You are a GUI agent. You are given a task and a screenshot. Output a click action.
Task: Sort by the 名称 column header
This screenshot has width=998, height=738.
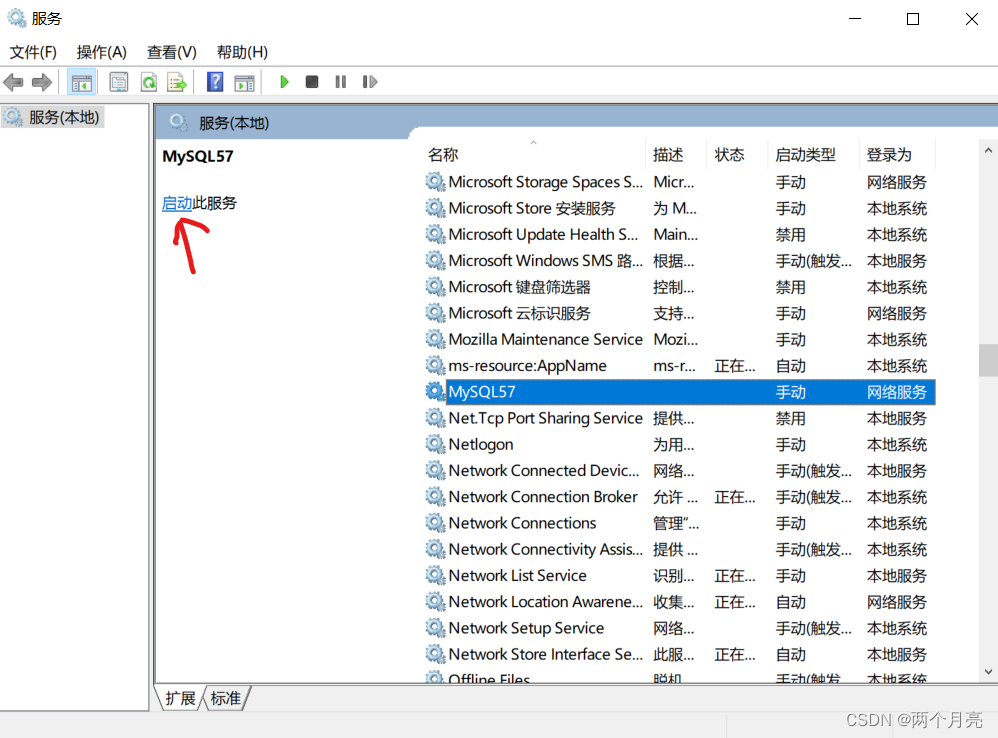(x=535, y=155)
